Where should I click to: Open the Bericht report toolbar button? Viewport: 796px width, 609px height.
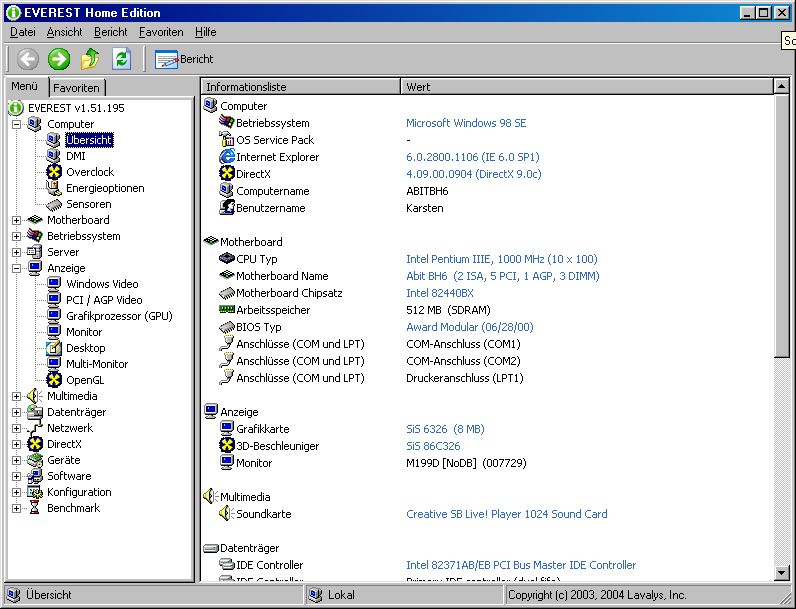pos(184,59)
